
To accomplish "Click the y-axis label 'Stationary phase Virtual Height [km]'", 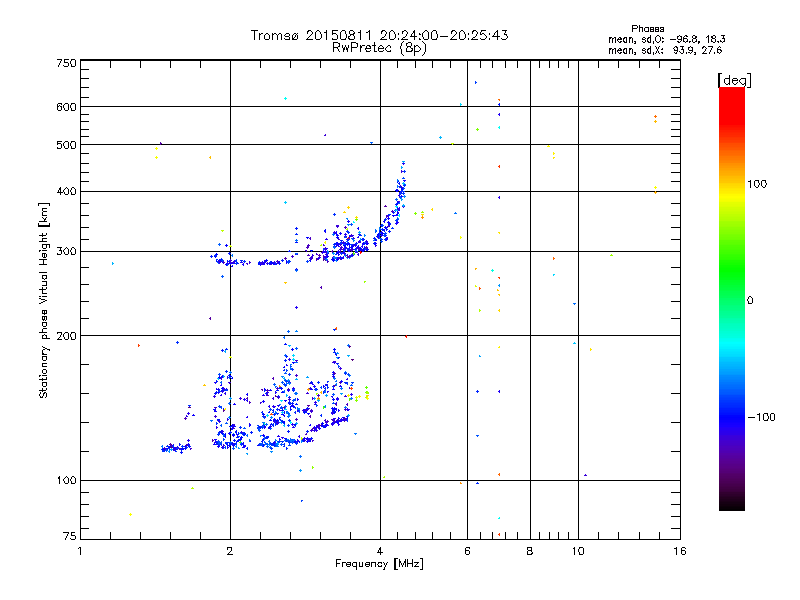I will coord(43,300).
